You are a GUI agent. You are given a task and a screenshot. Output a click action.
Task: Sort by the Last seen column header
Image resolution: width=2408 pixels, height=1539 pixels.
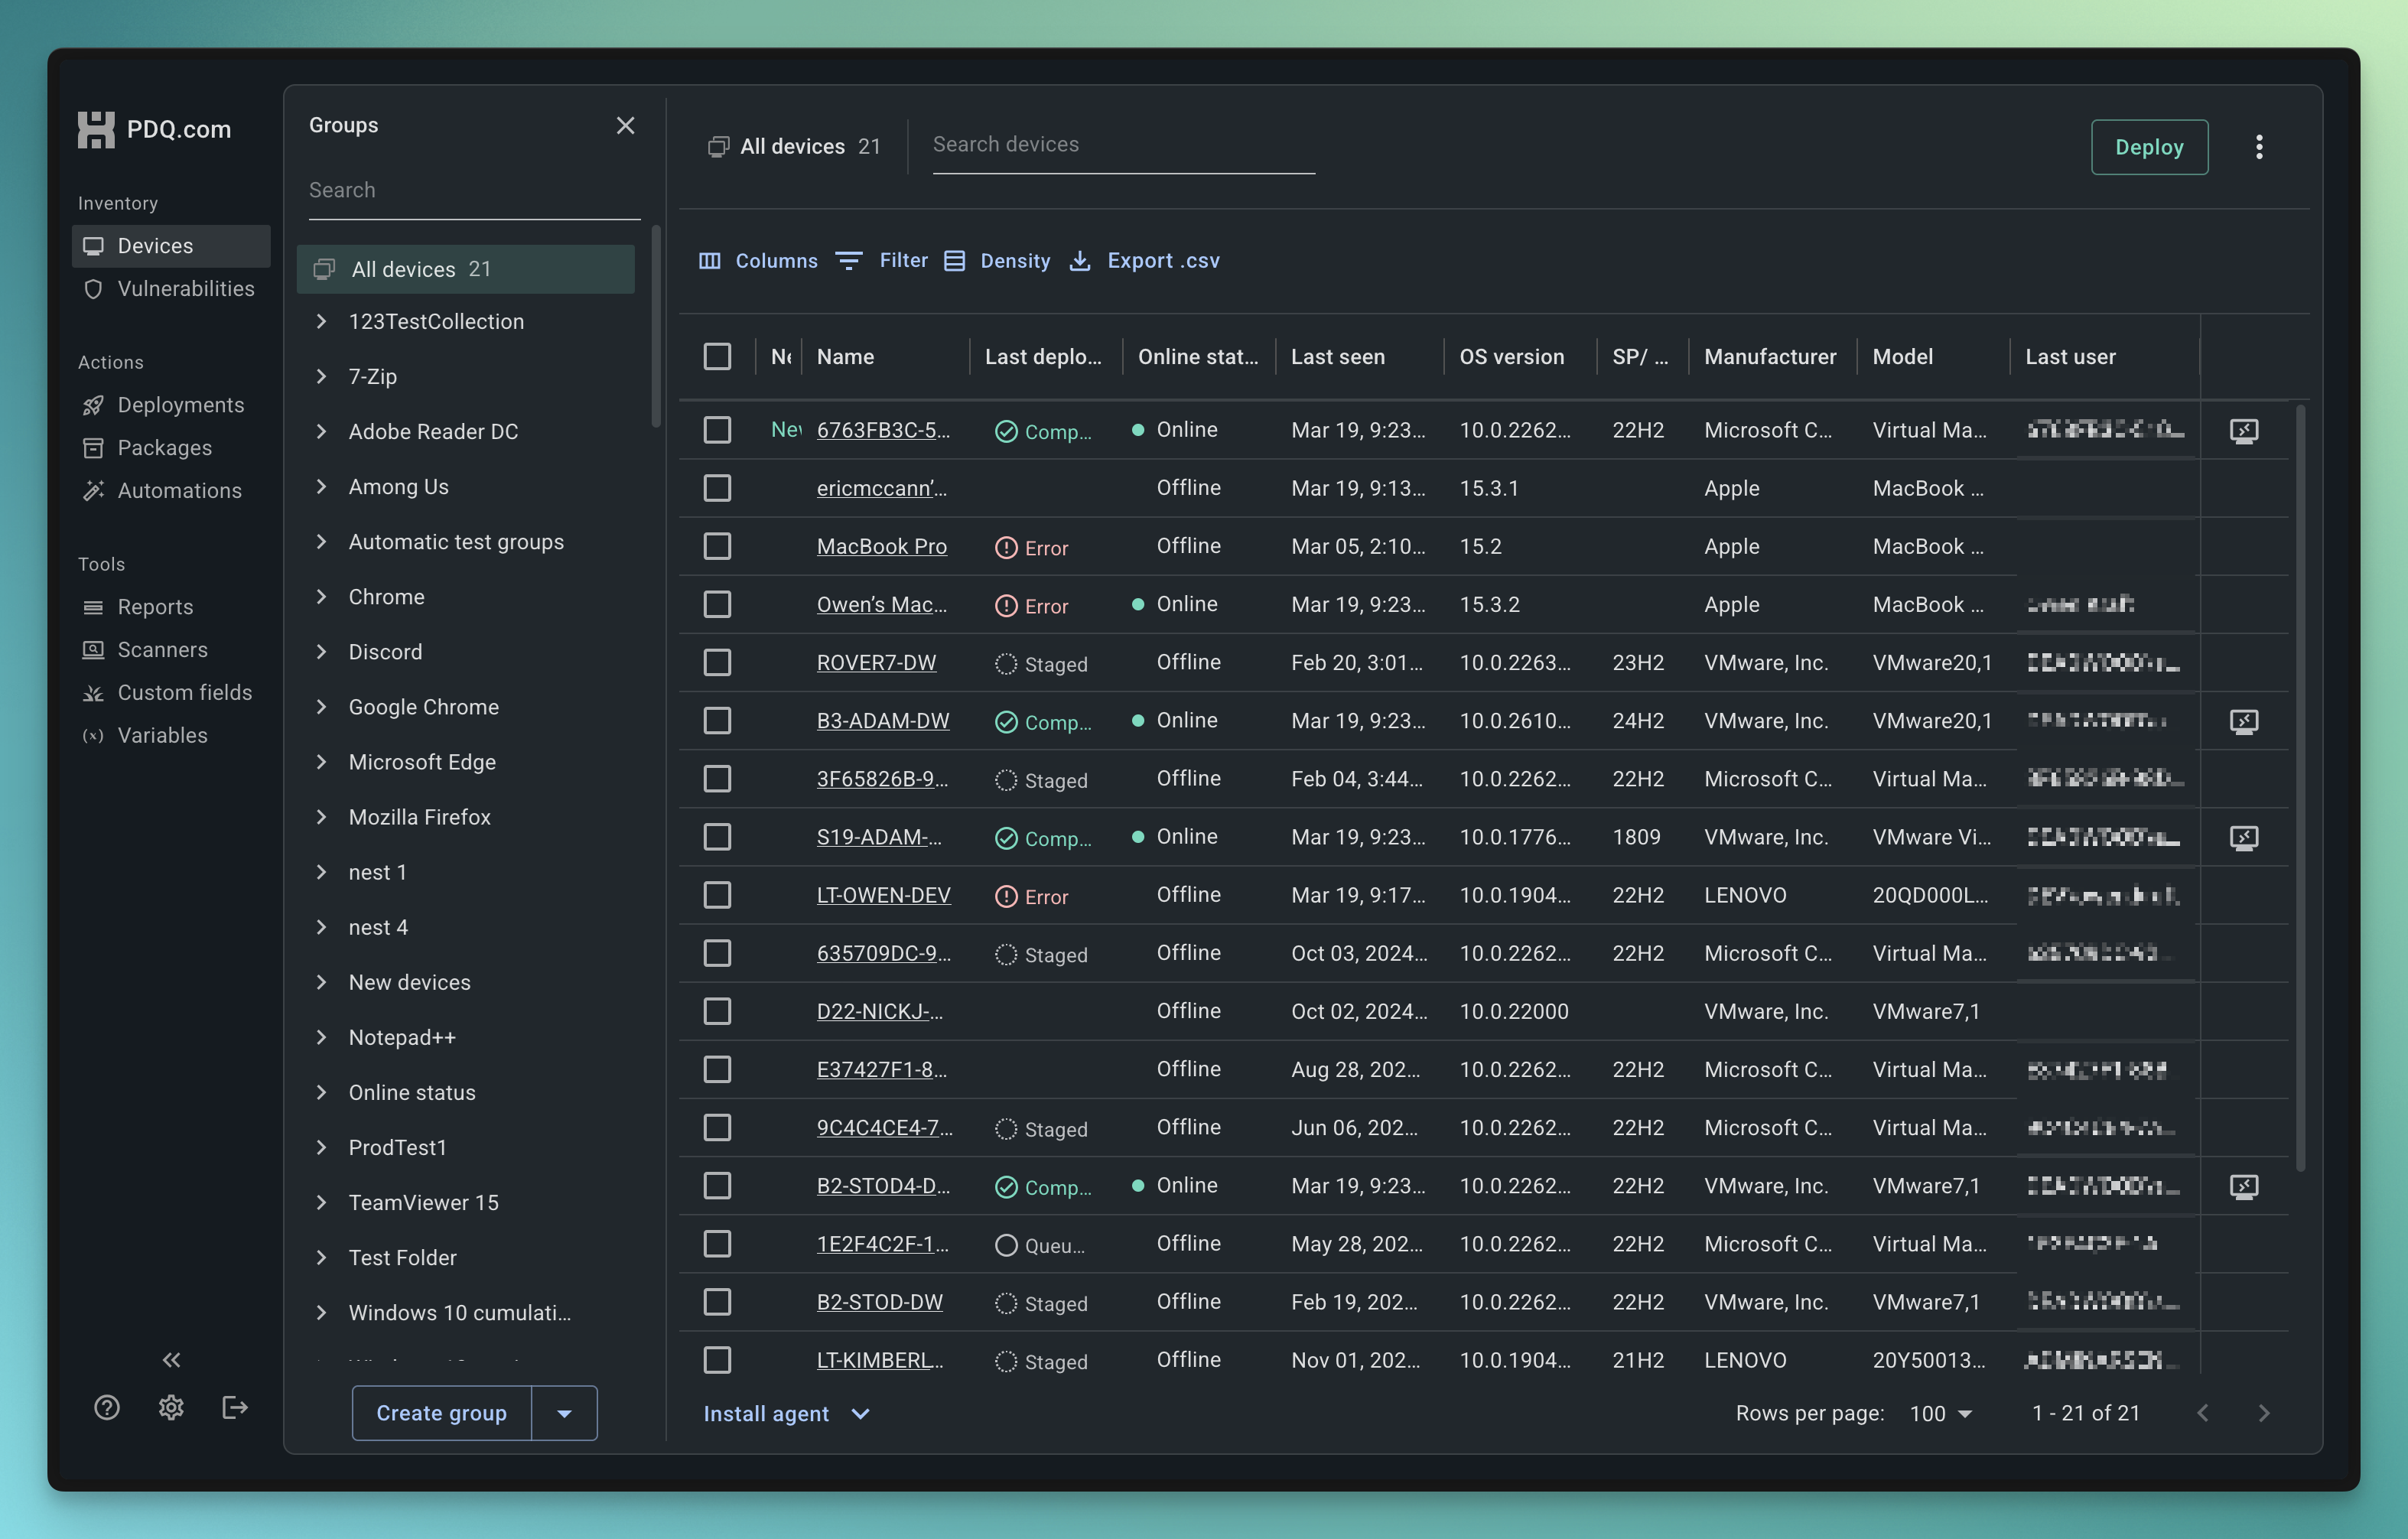point(1337,357)
